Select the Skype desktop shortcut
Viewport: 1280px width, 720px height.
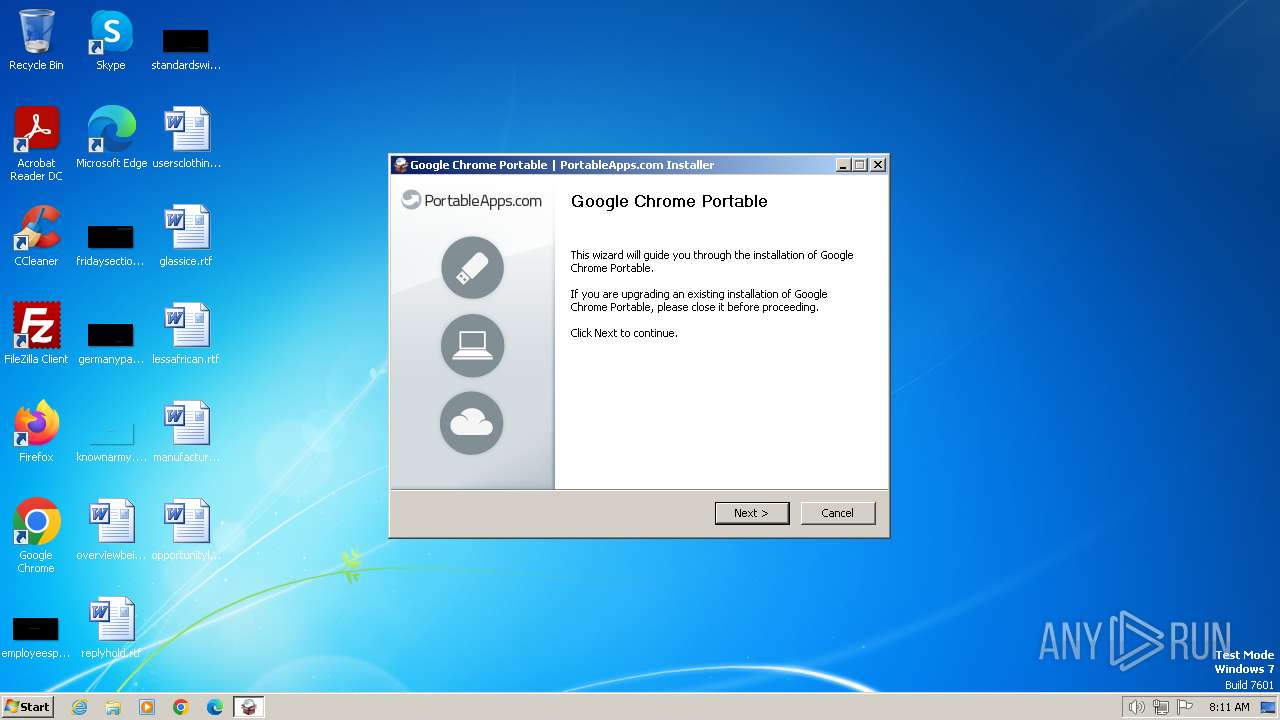tap(111, 40)
